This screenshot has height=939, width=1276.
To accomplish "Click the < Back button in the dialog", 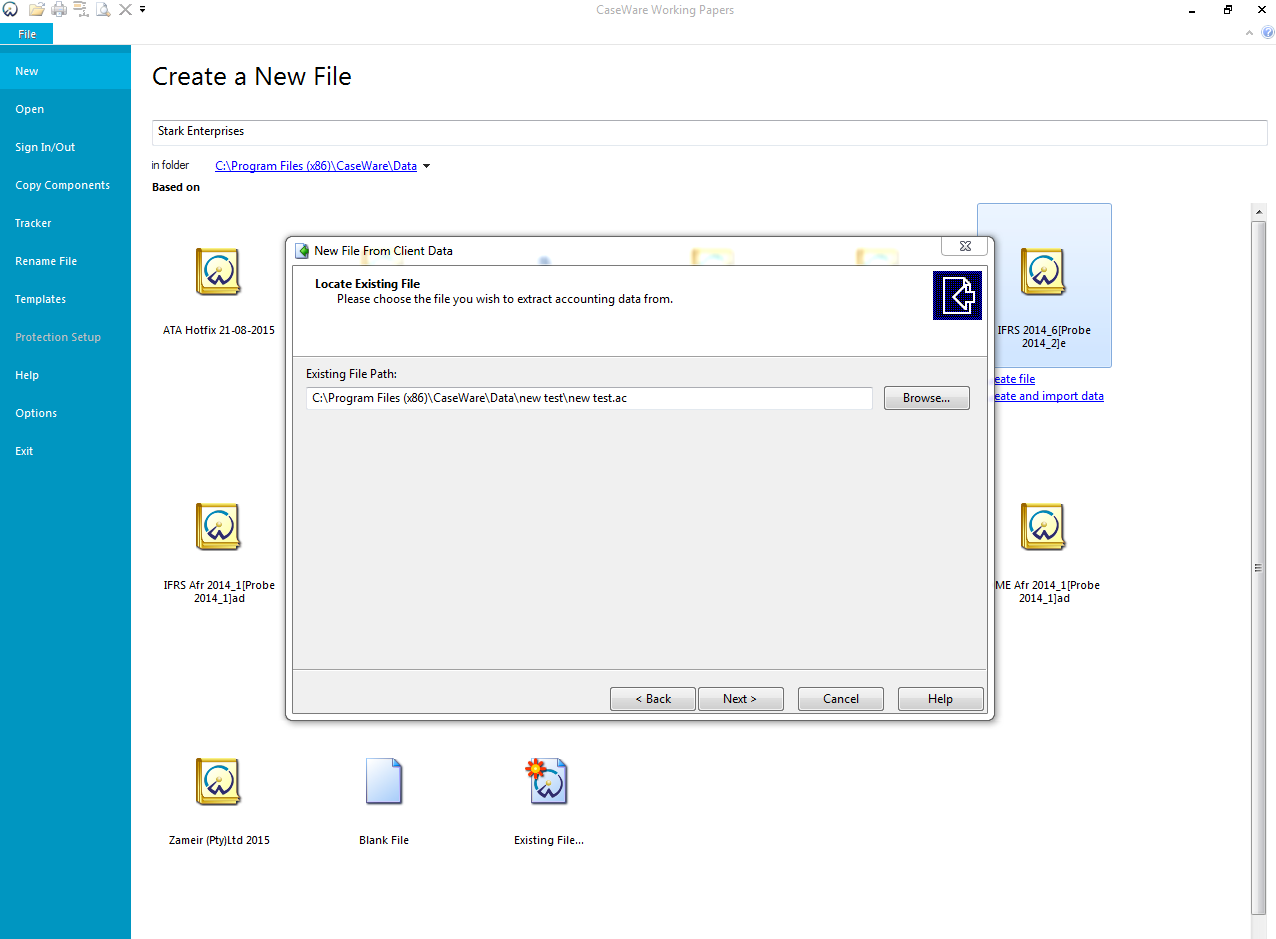I will coord(653,699).
